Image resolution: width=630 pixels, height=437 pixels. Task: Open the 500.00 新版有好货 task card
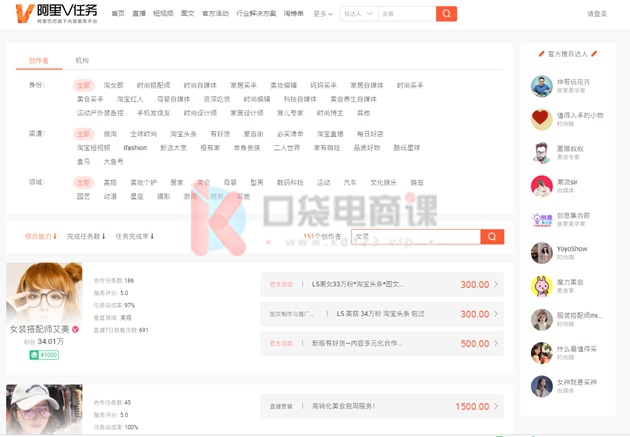pyautogui.click(x=382, y=343)
